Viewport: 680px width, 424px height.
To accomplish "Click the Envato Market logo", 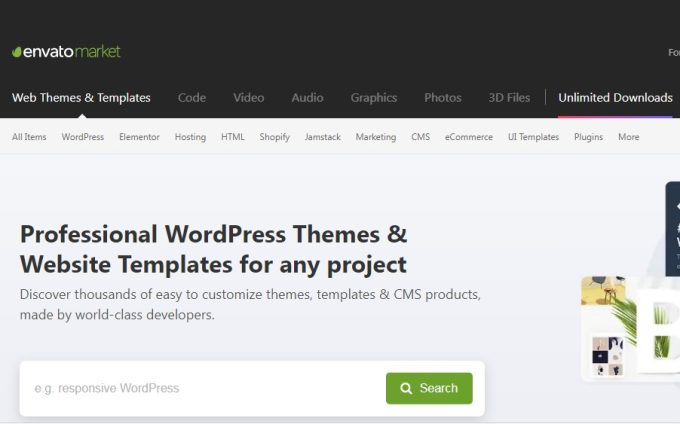I will tap(66, 52).
